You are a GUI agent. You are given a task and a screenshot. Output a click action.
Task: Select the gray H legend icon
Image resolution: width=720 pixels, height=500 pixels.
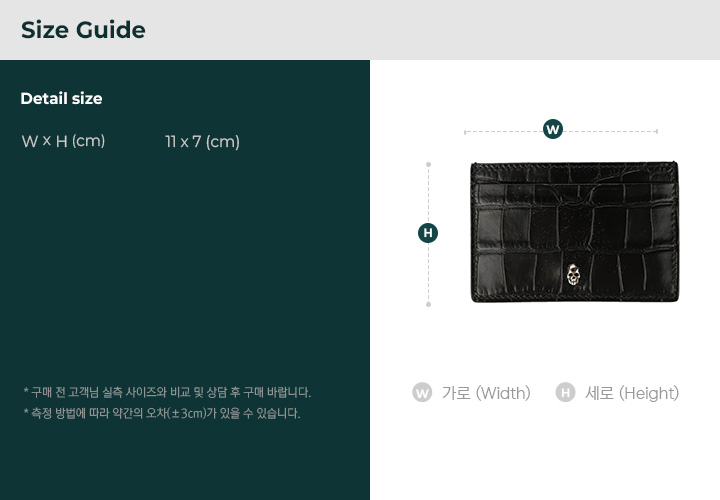pyautogui.click(x=565, y=393)
